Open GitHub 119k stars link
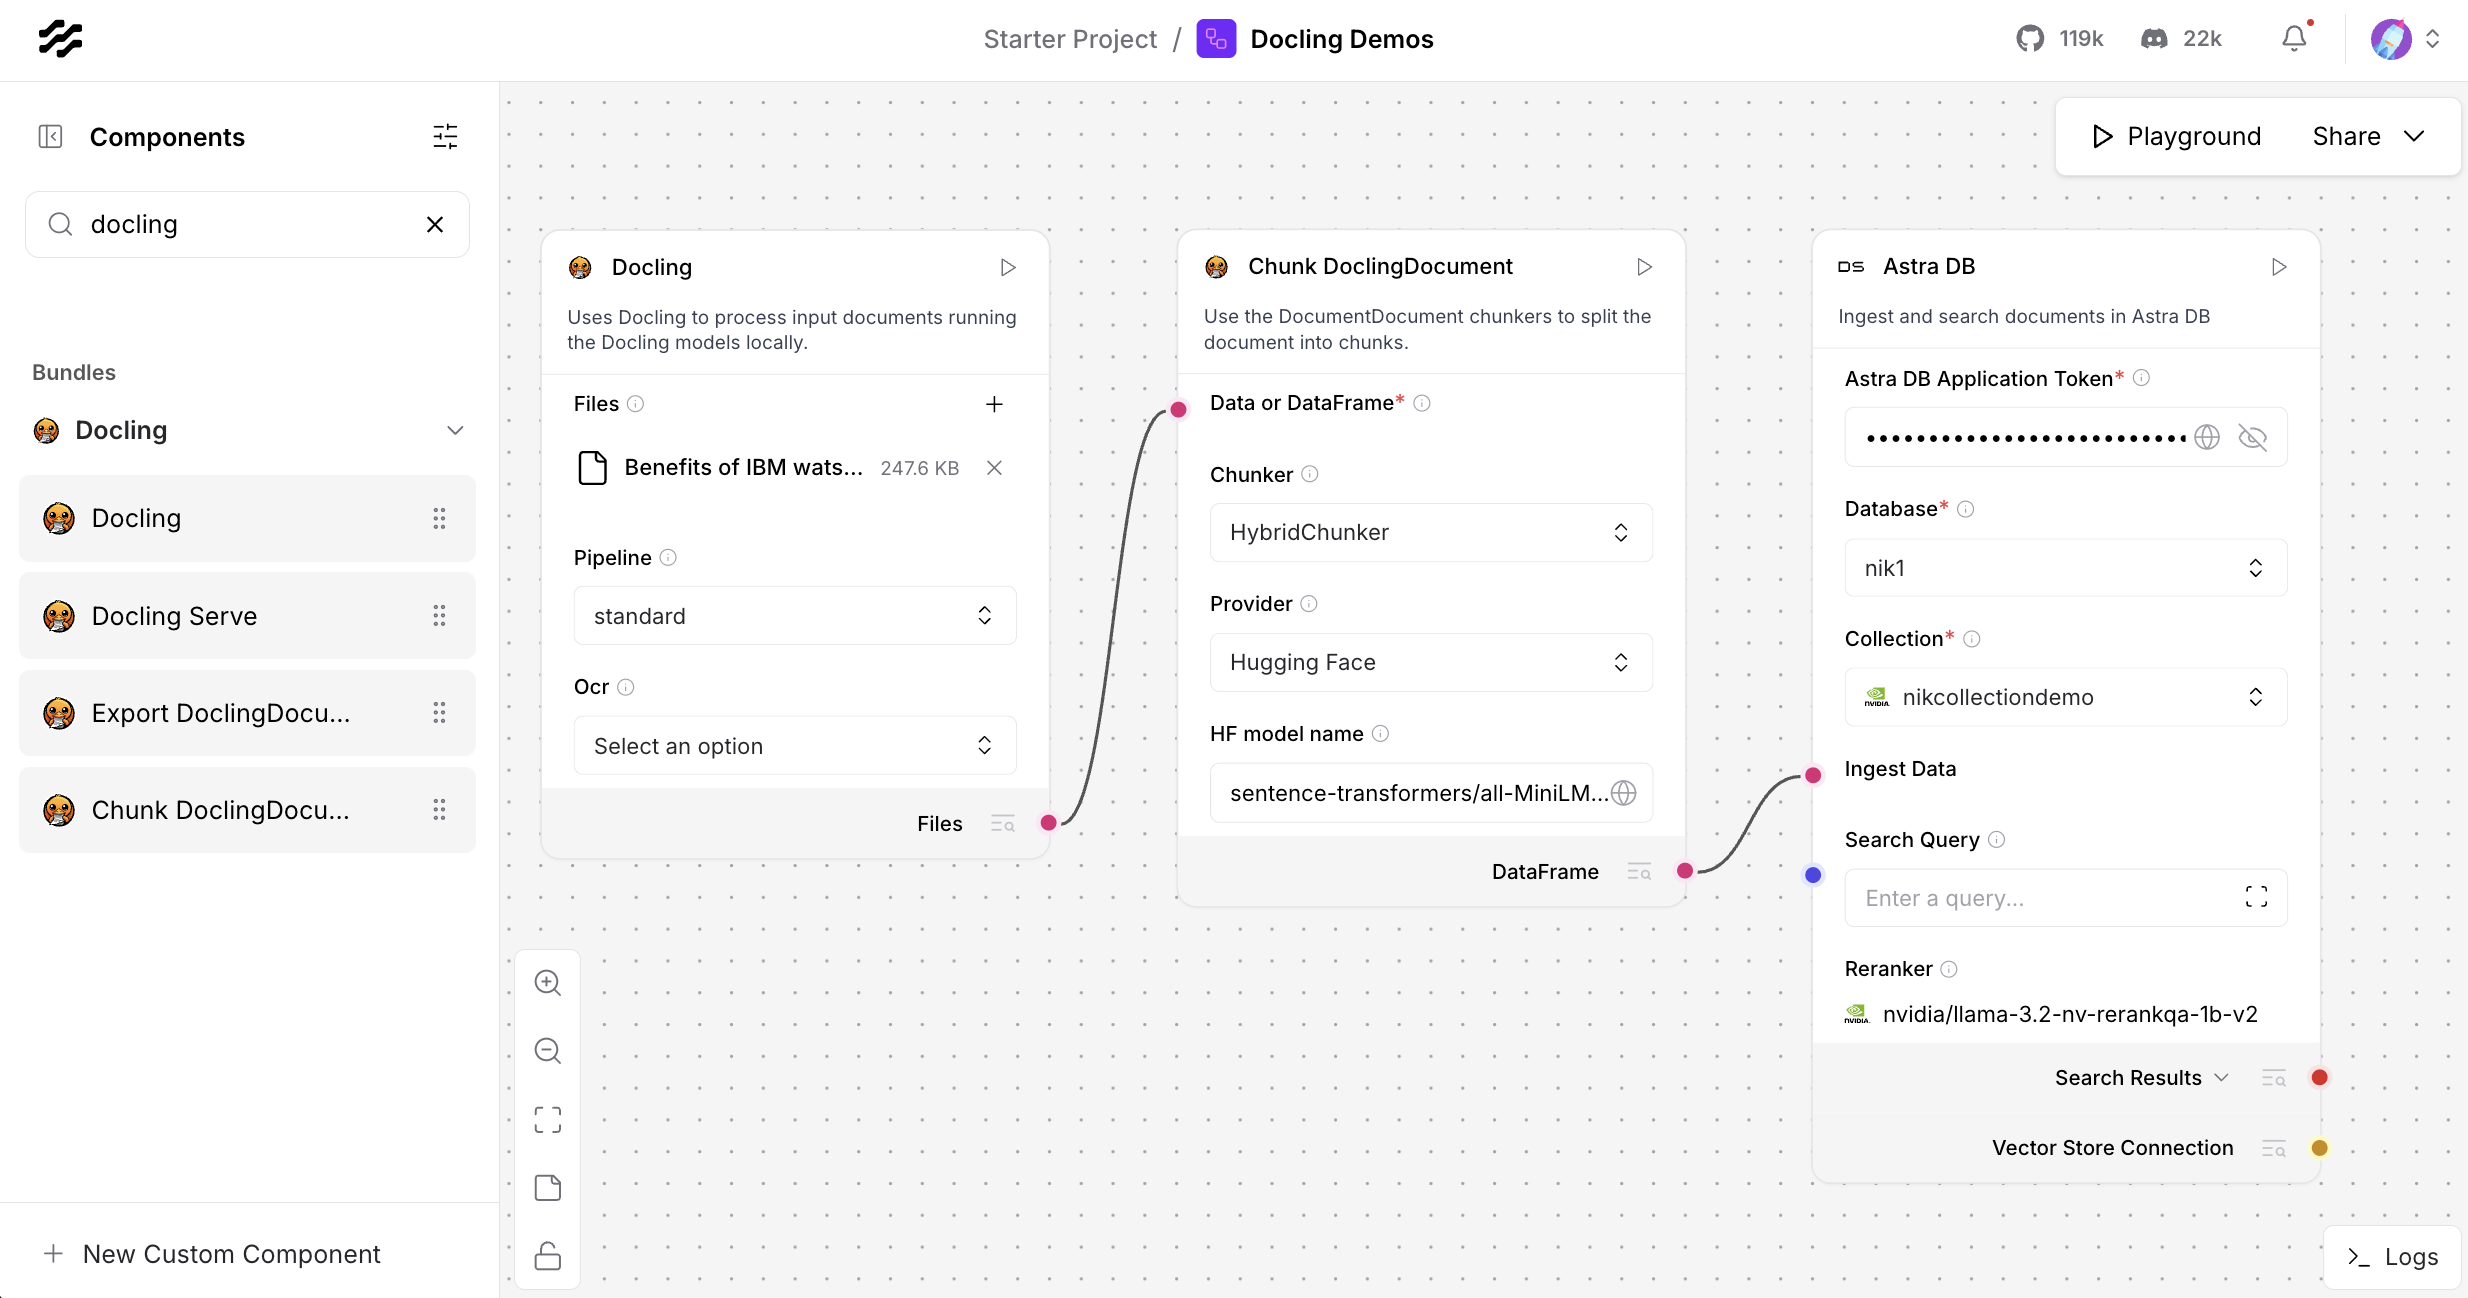The height and width of the screenshot is (1298, 2468). pyautogui.click(x=2059, y=38)
